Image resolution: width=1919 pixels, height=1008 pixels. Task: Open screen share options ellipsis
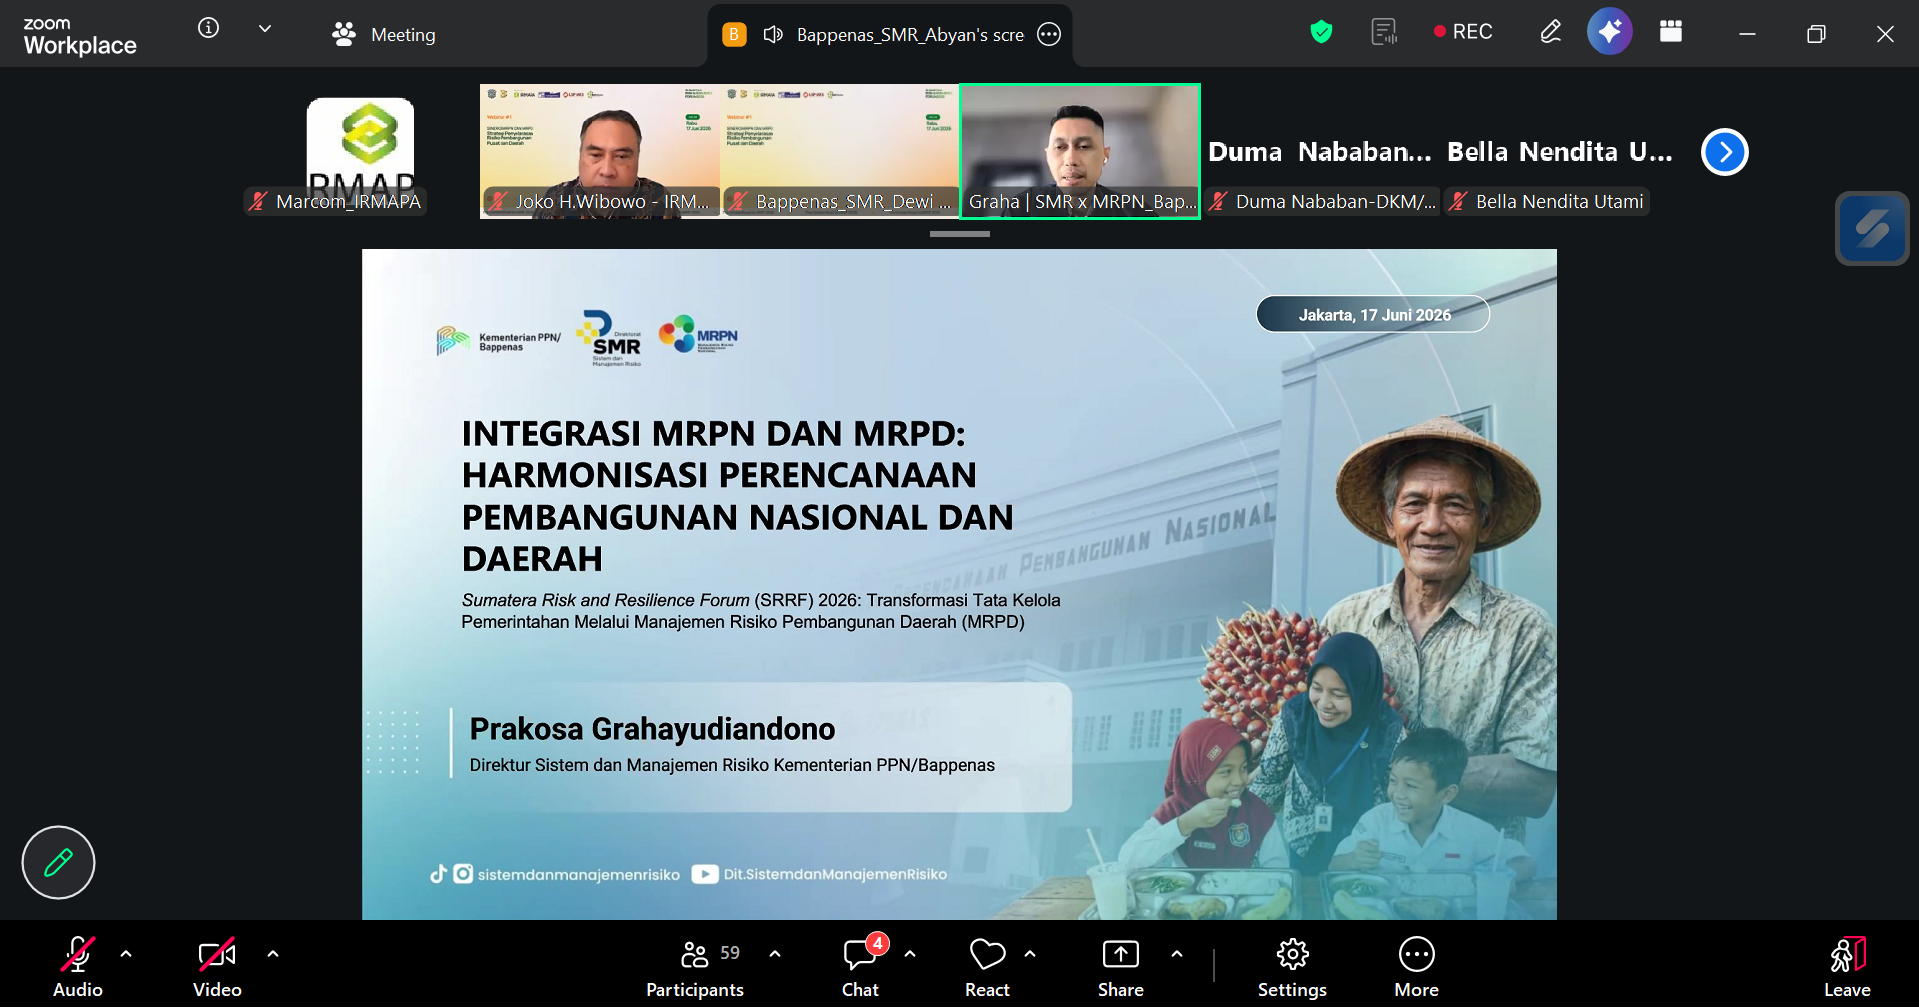(x=1049, y=35)
